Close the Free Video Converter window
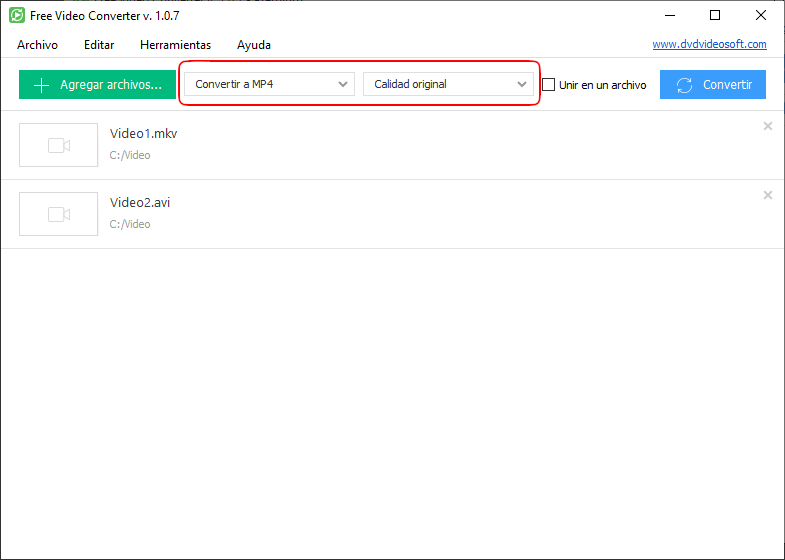 tap(761, 16)
